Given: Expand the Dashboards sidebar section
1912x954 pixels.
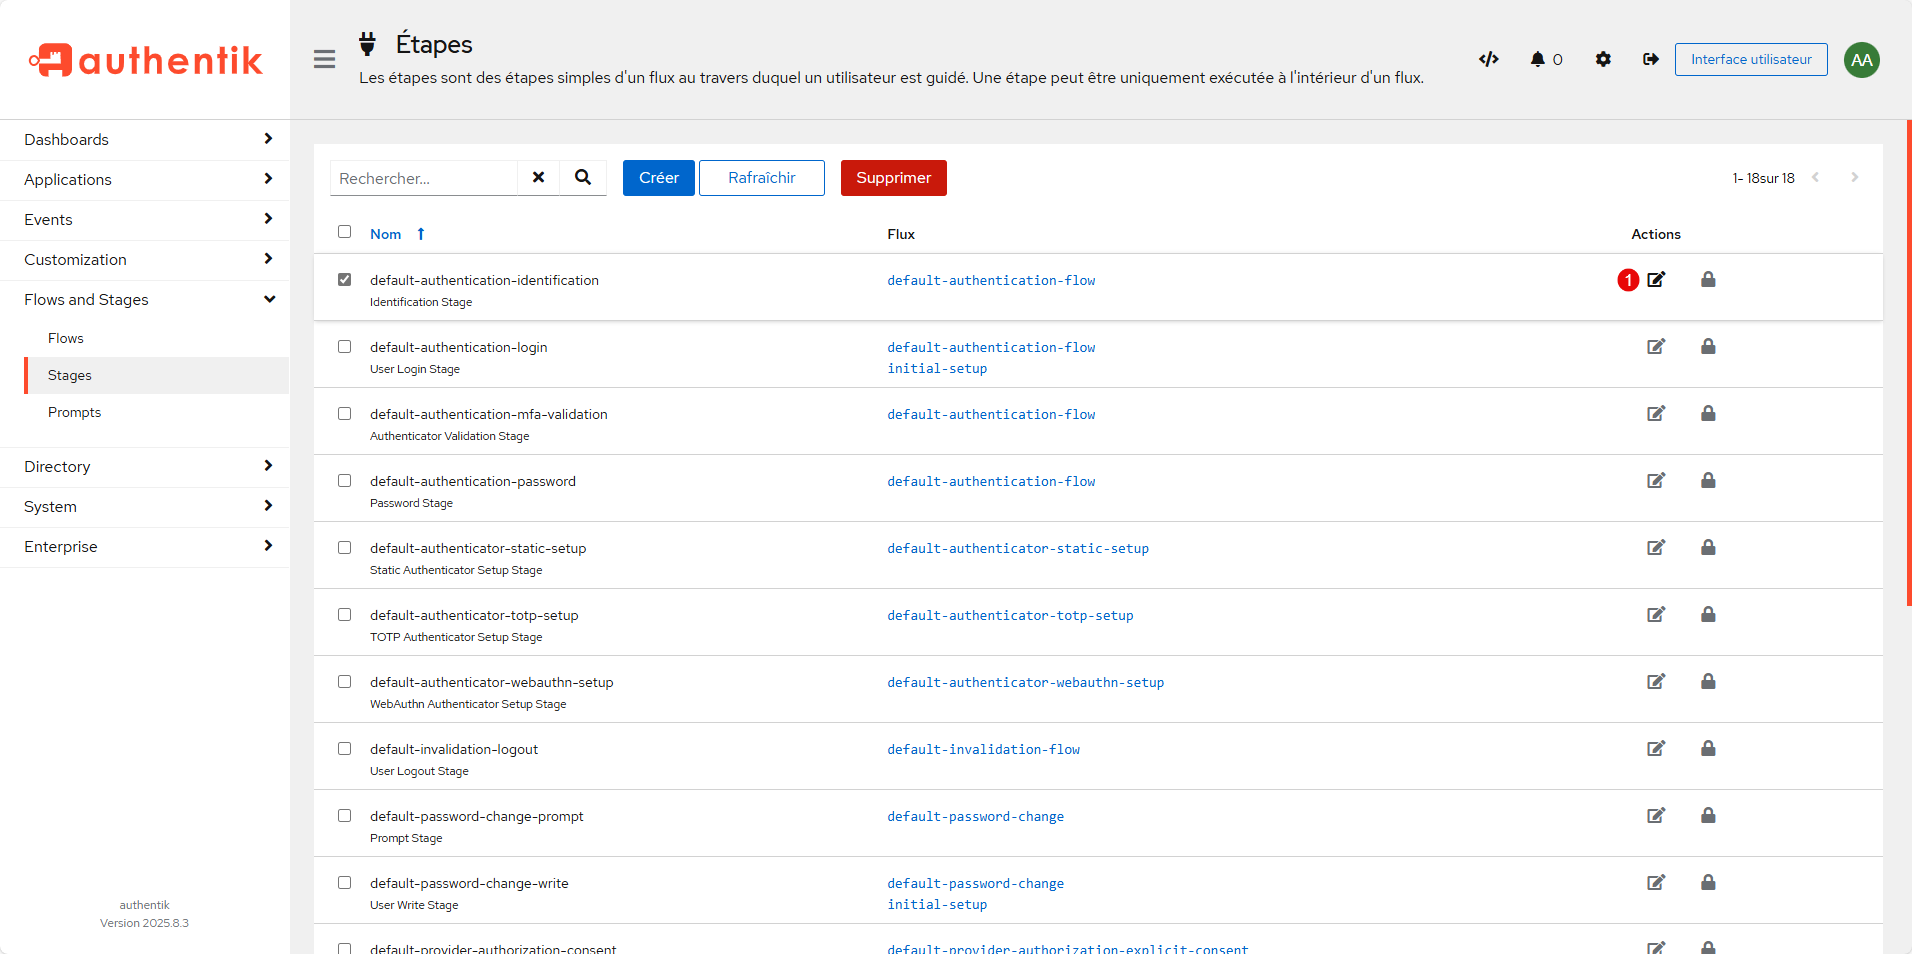Looking at the screenshot, I should (x=145, y=140).
